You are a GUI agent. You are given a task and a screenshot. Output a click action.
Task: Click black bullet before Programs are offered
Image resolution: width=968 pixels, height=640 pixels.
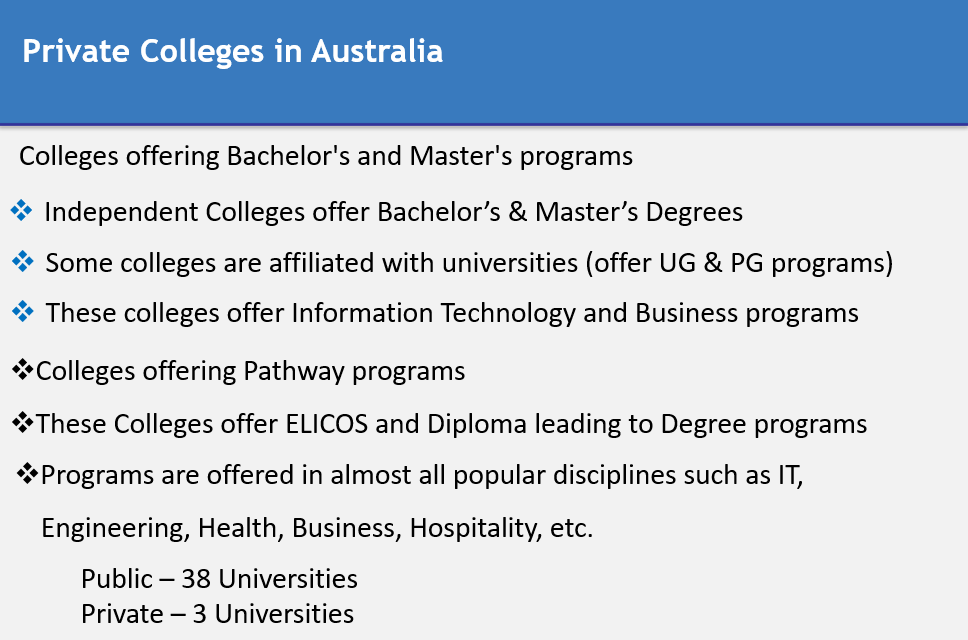pos(28,474)
